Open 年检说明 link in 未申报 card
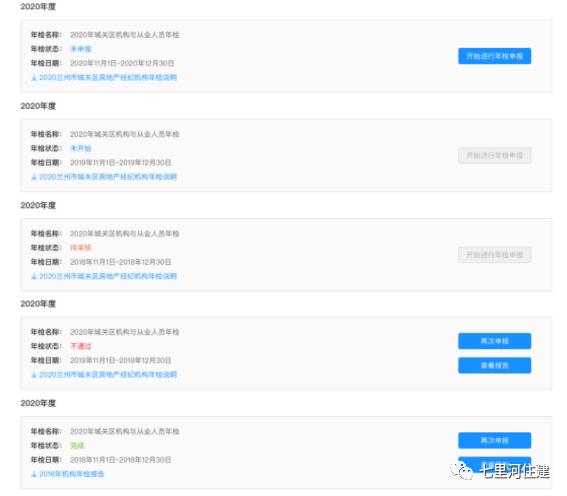 click(108, 77)
